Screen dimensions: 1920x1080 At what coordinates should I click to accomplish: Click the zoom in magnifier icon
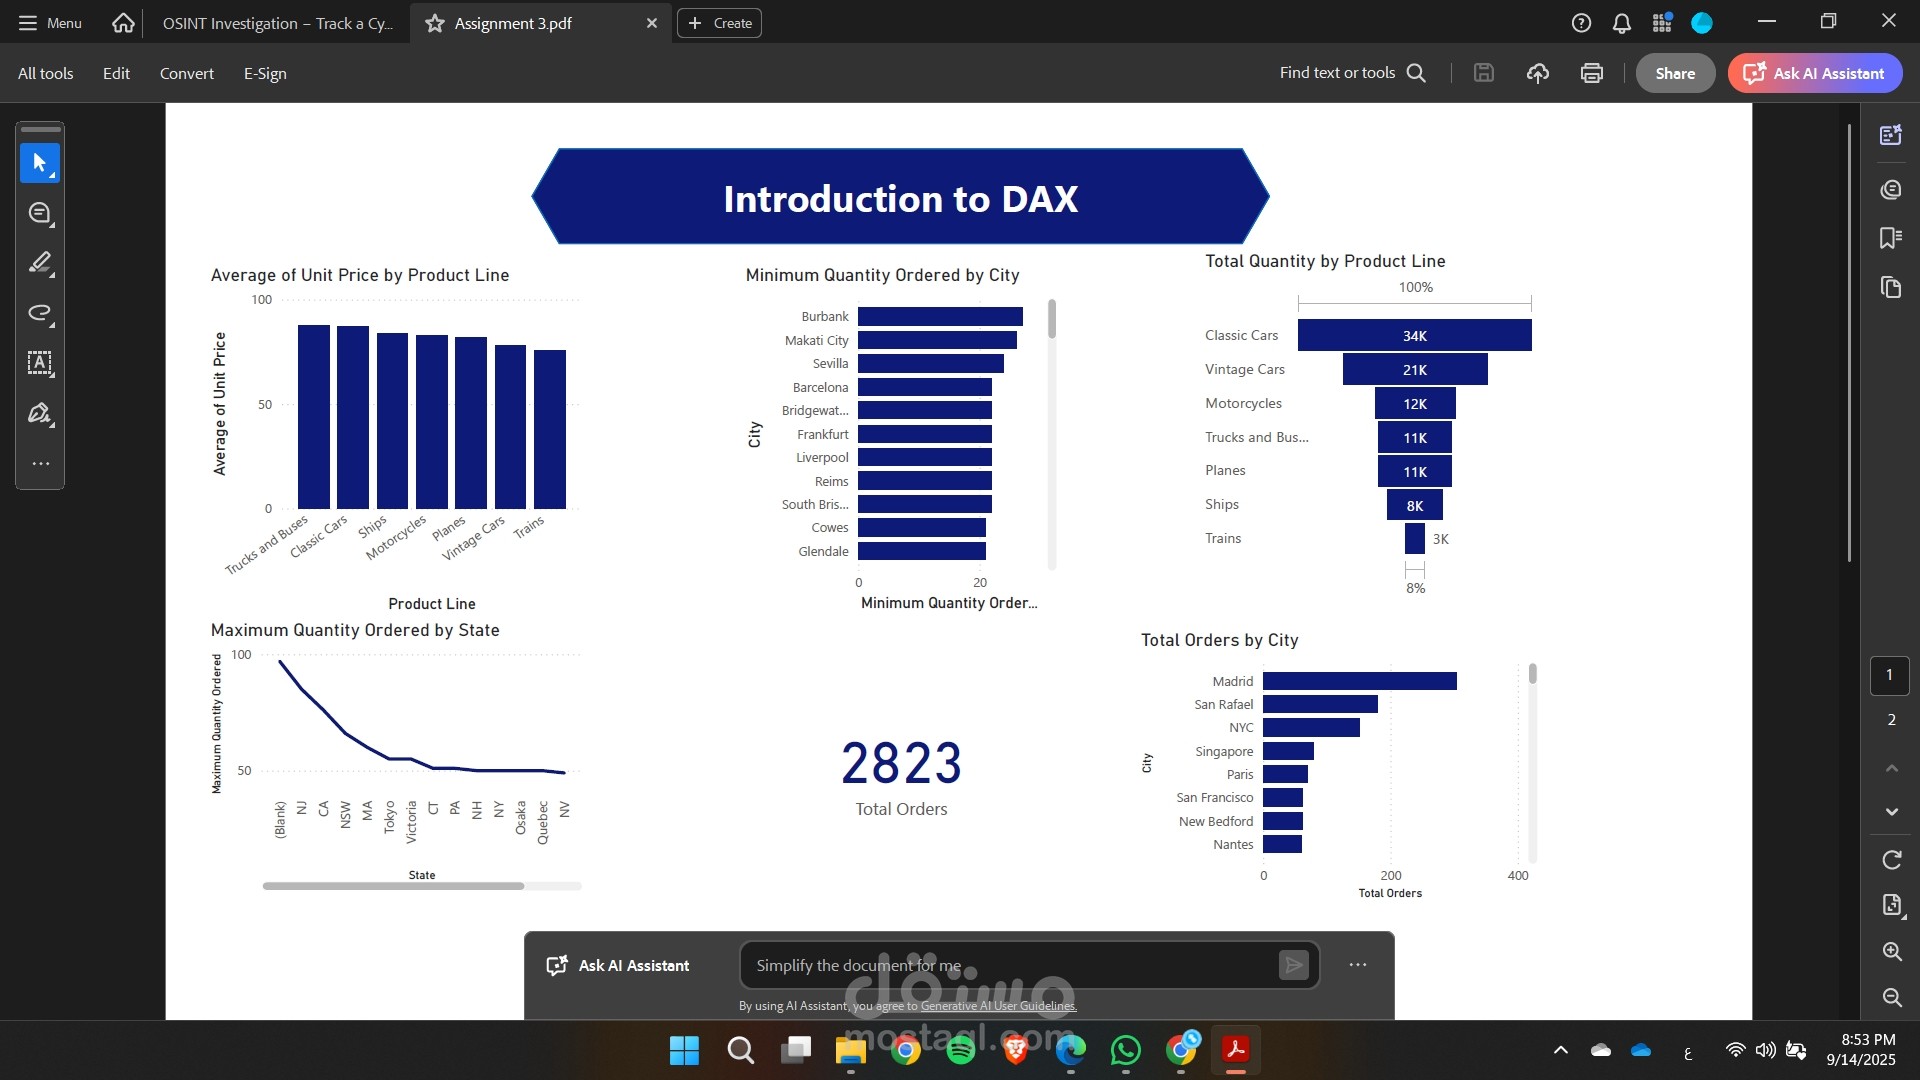[x=1891, y=951]
